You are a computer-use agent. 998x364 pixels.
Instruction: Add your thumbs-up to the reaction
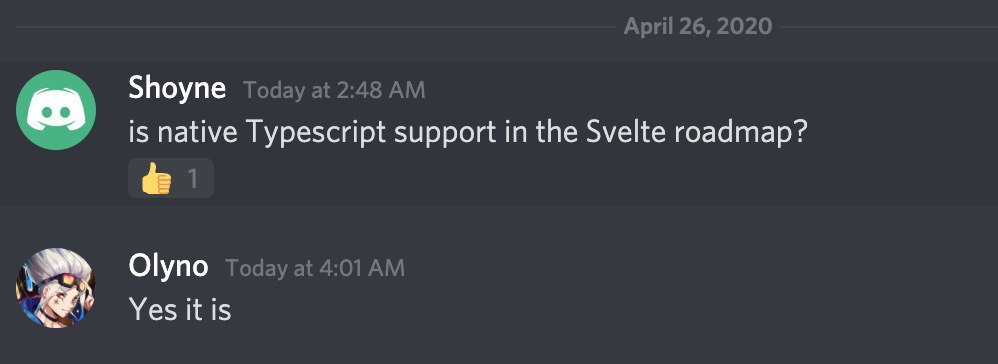click(171, 178)
